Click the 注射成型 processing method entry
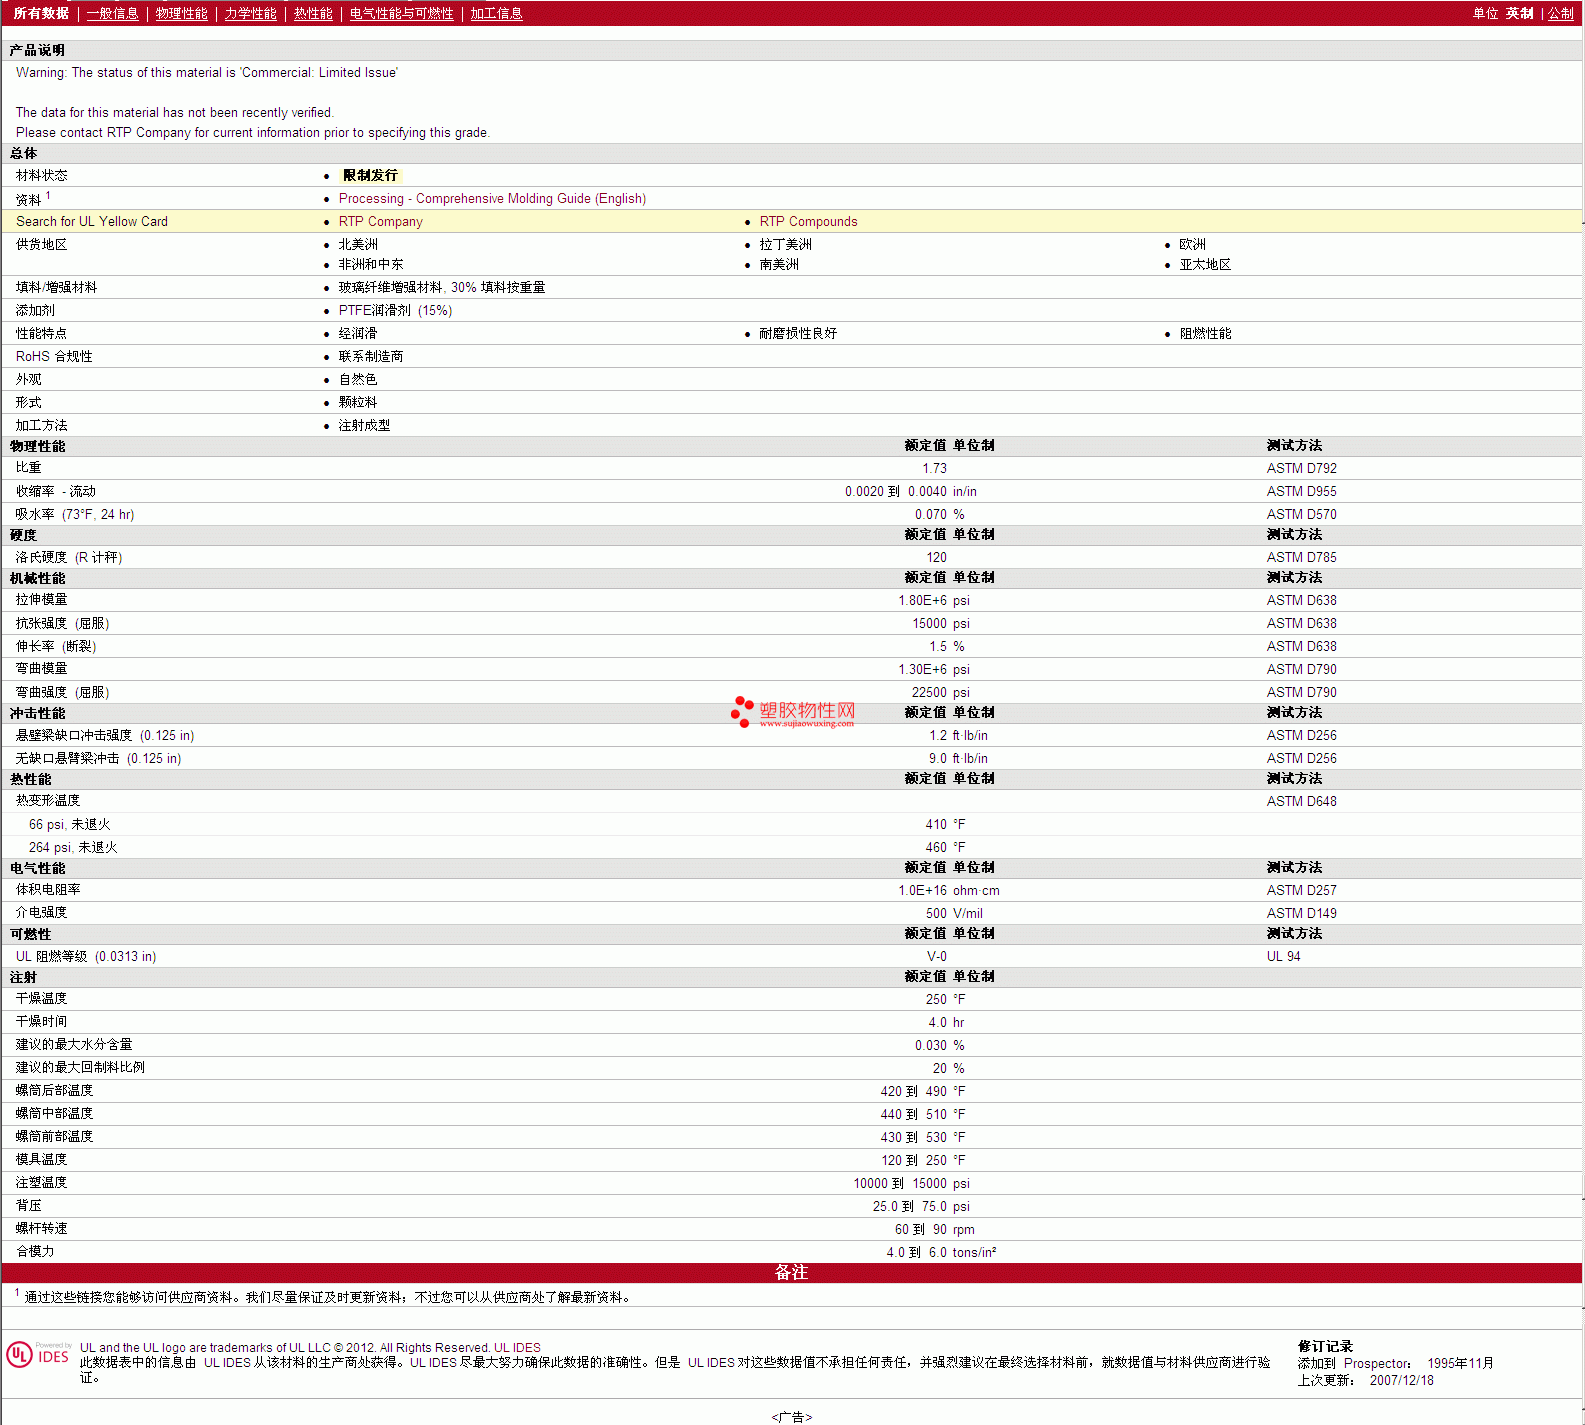Image resolution: width=1585 pixels, height=1425 pixels. 364,426
